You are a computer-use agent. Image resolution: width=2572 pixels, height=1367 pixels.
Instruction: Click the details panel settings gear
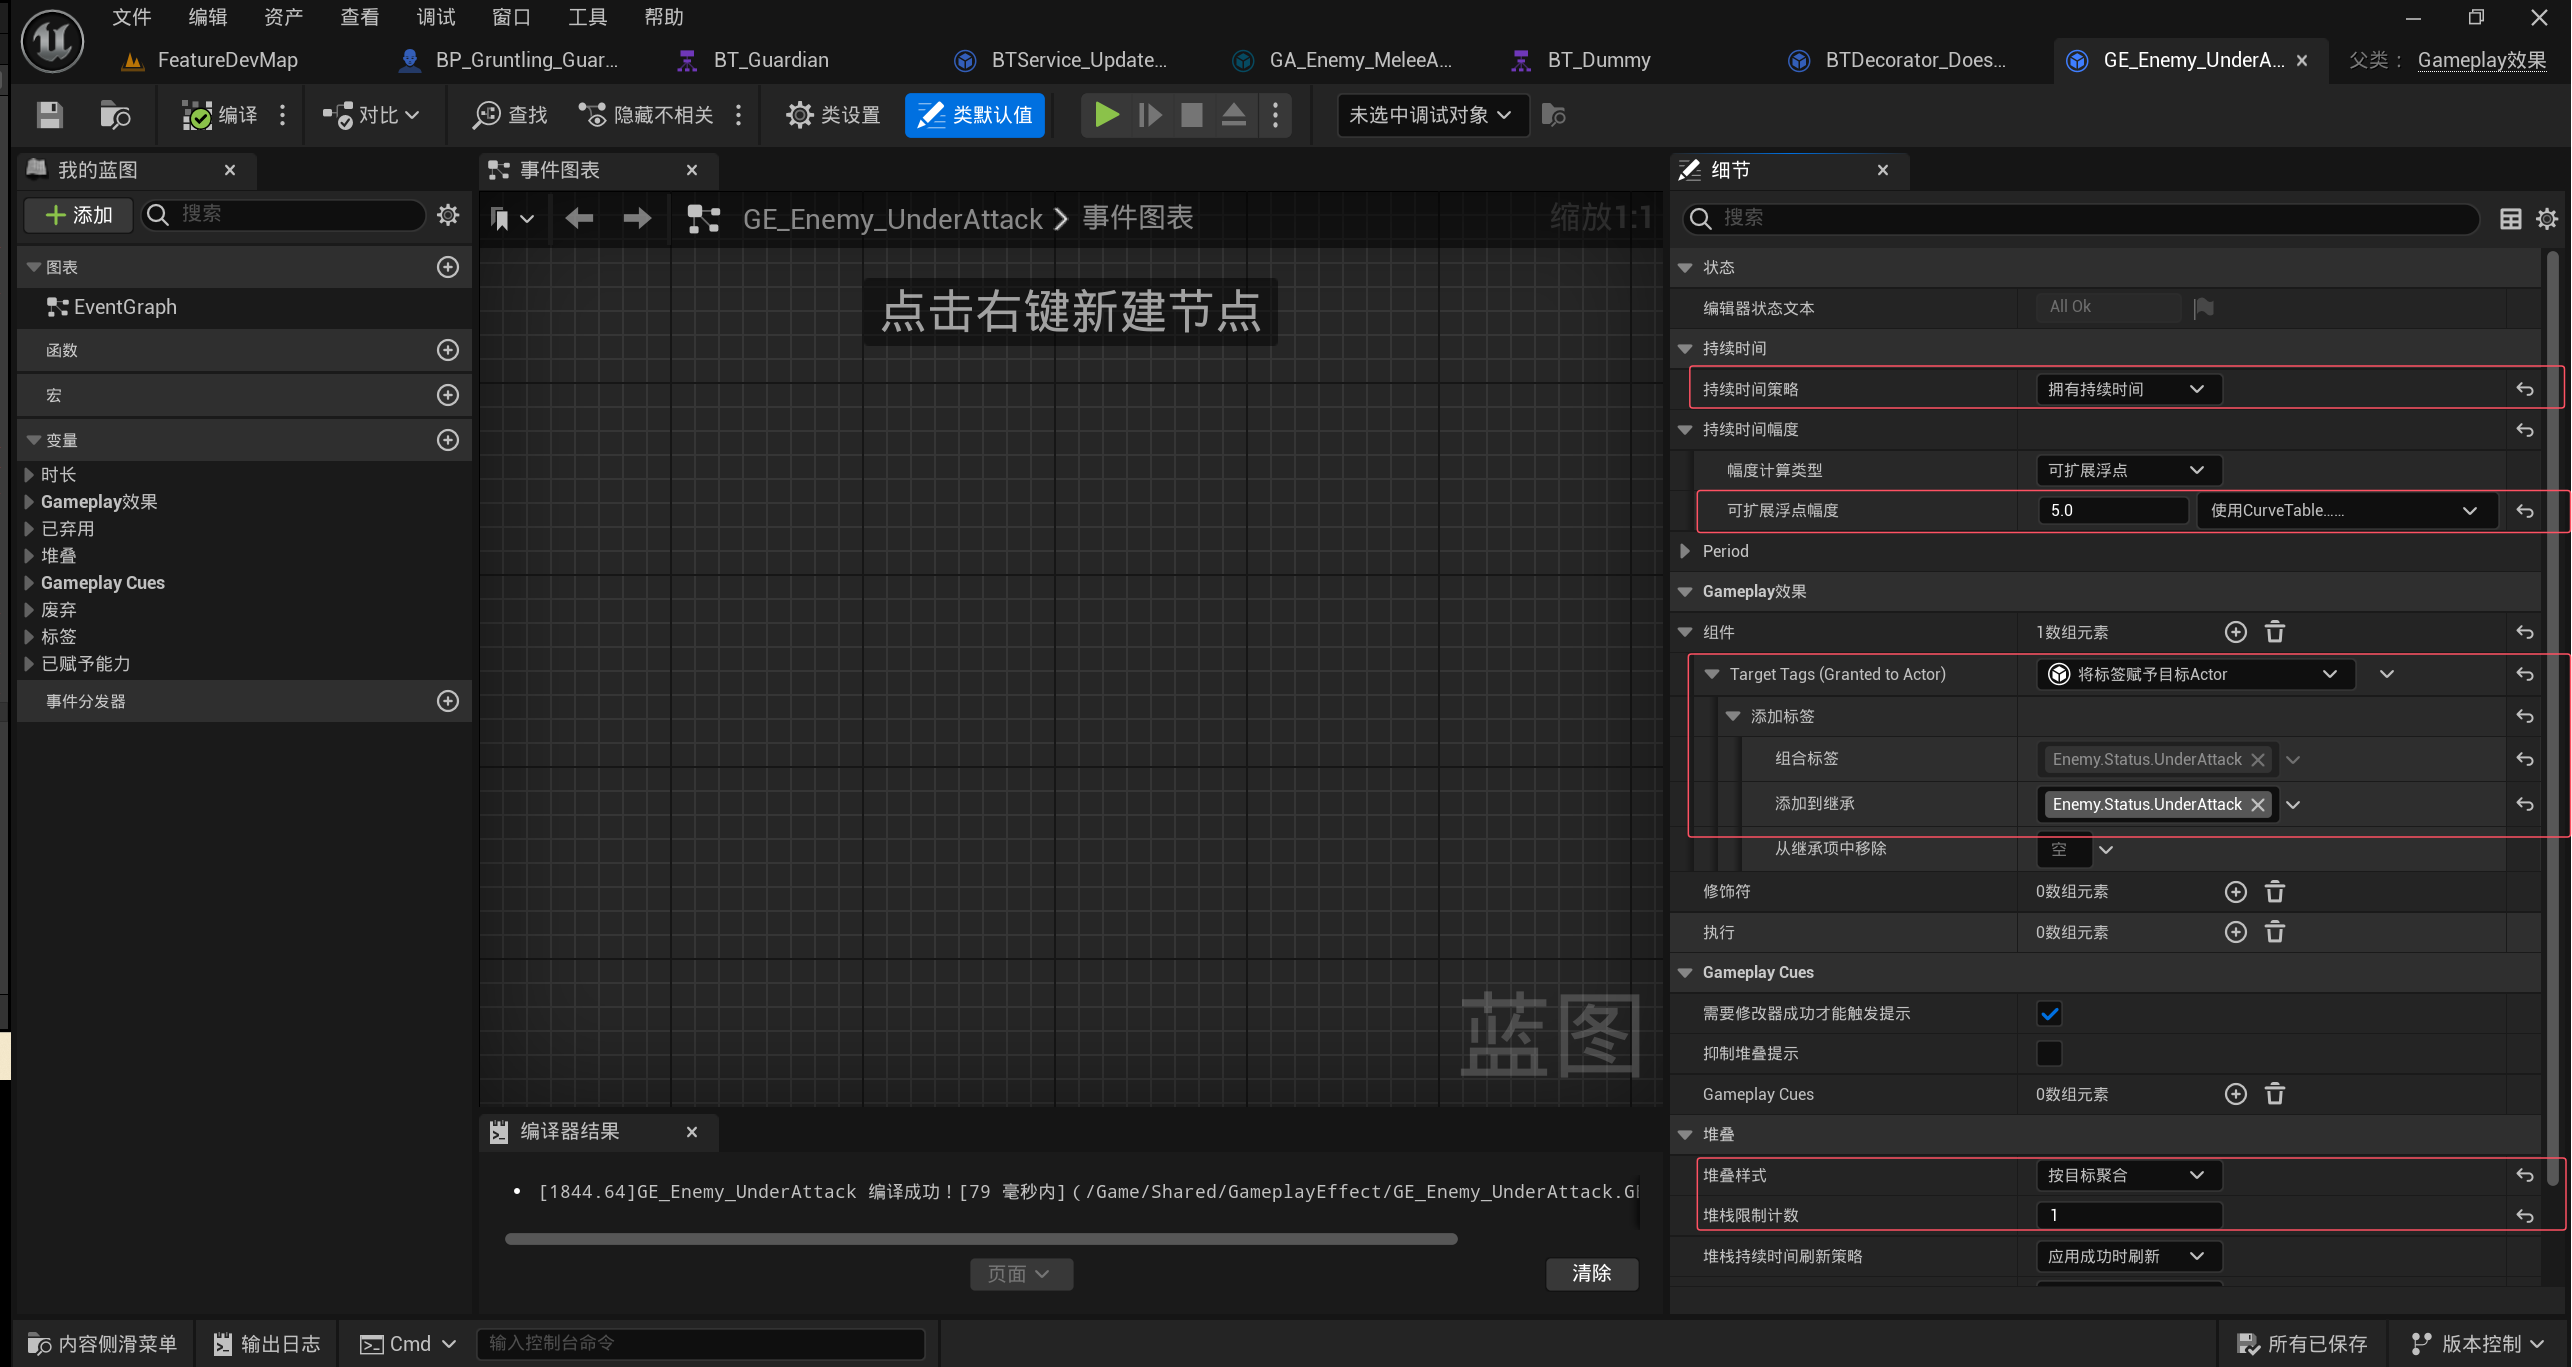2546,218
